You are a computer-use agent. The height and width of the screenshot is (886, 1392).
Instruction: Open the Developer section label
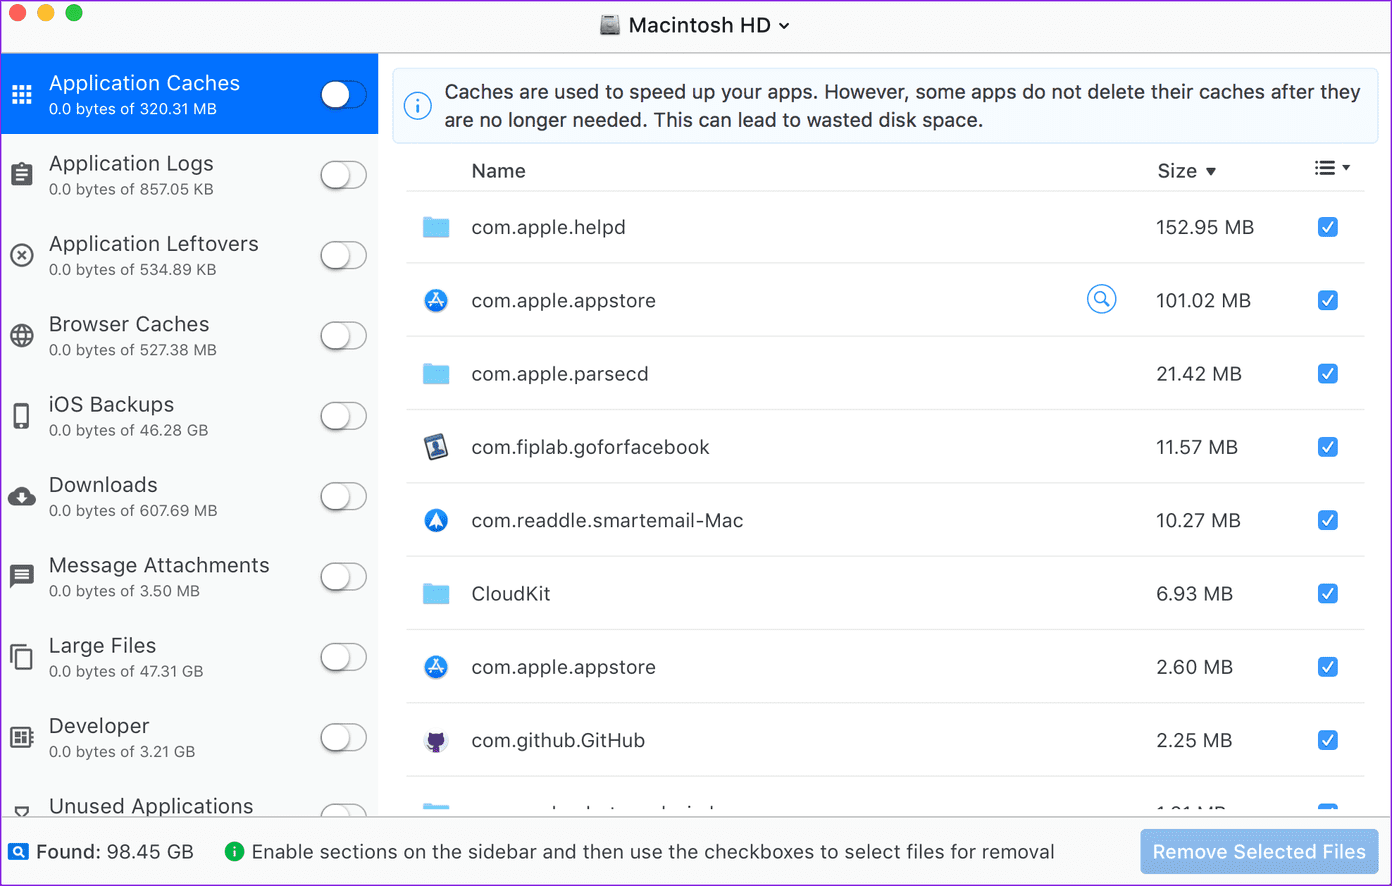(x=99, y=726)
